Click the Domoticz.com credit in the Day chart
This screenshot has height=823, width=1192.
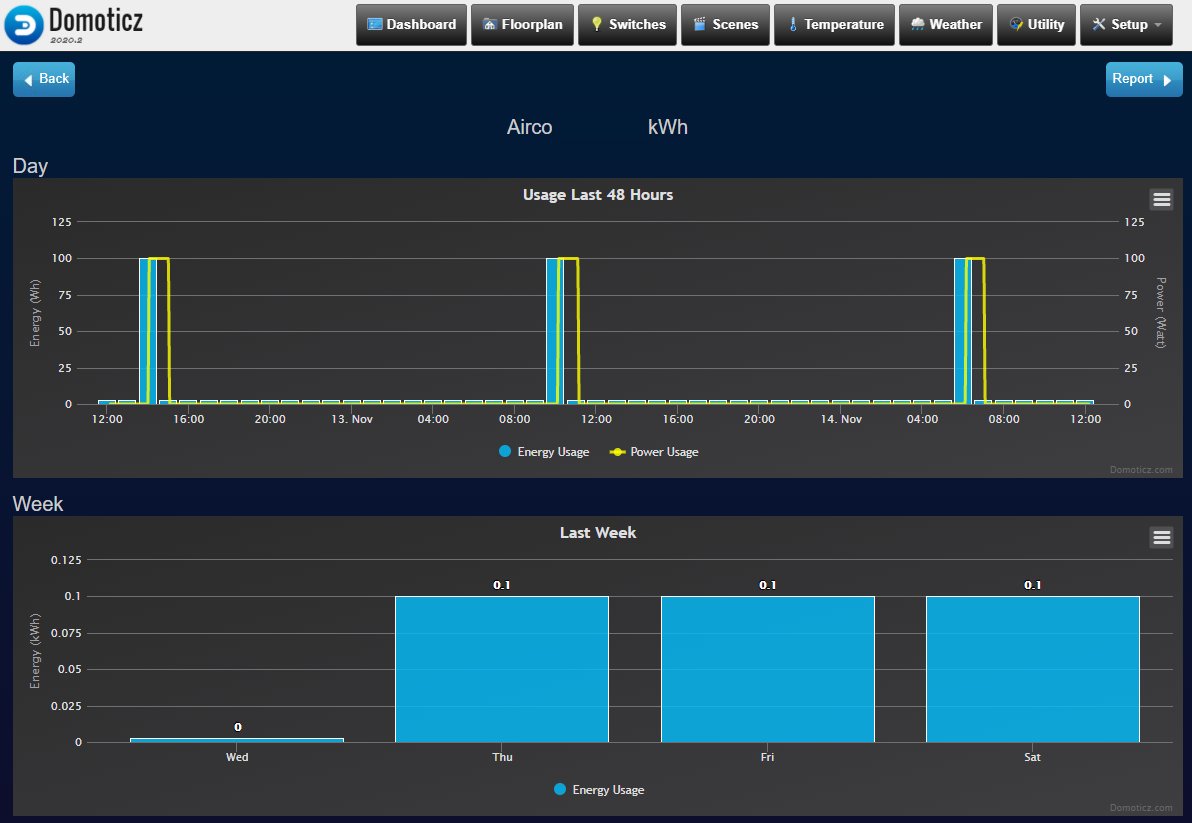[1141, 470]
